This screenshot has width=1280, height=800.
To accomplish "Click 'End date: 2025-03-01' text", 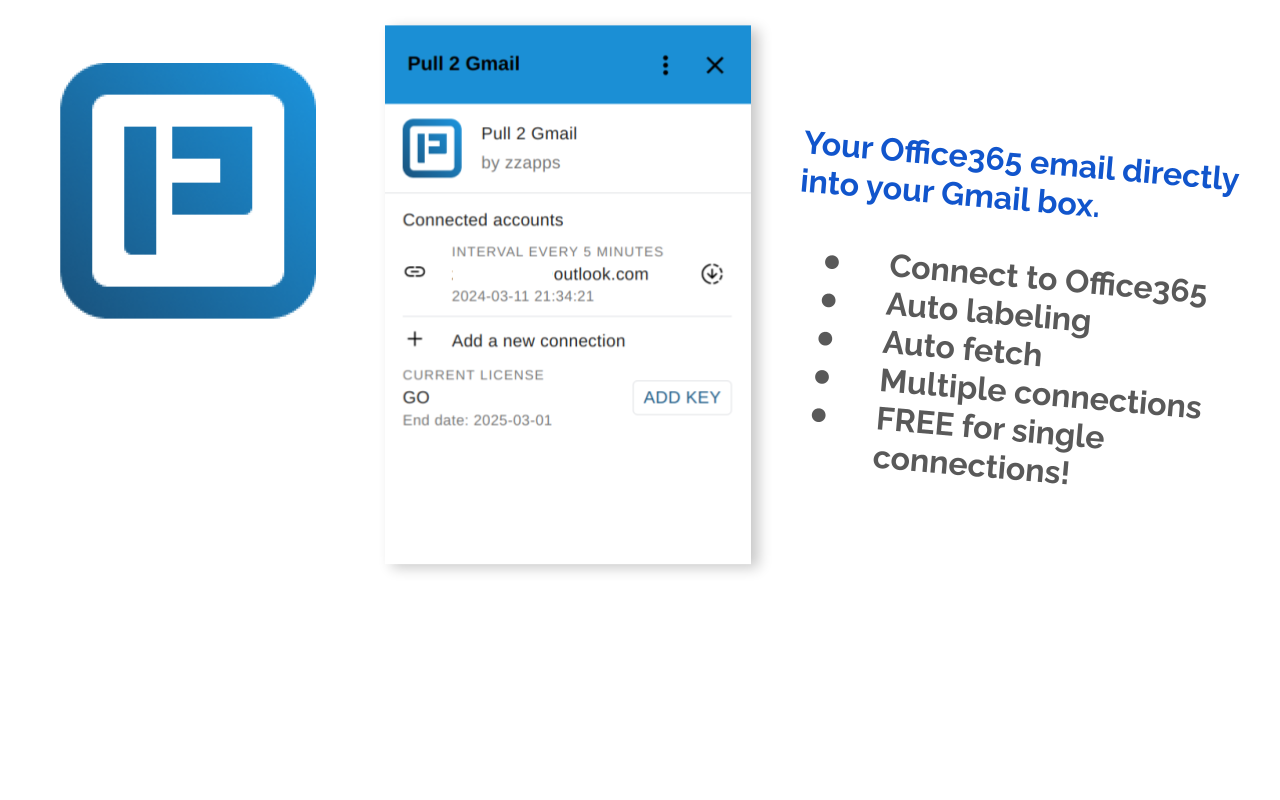I will [x=477, y=420].
